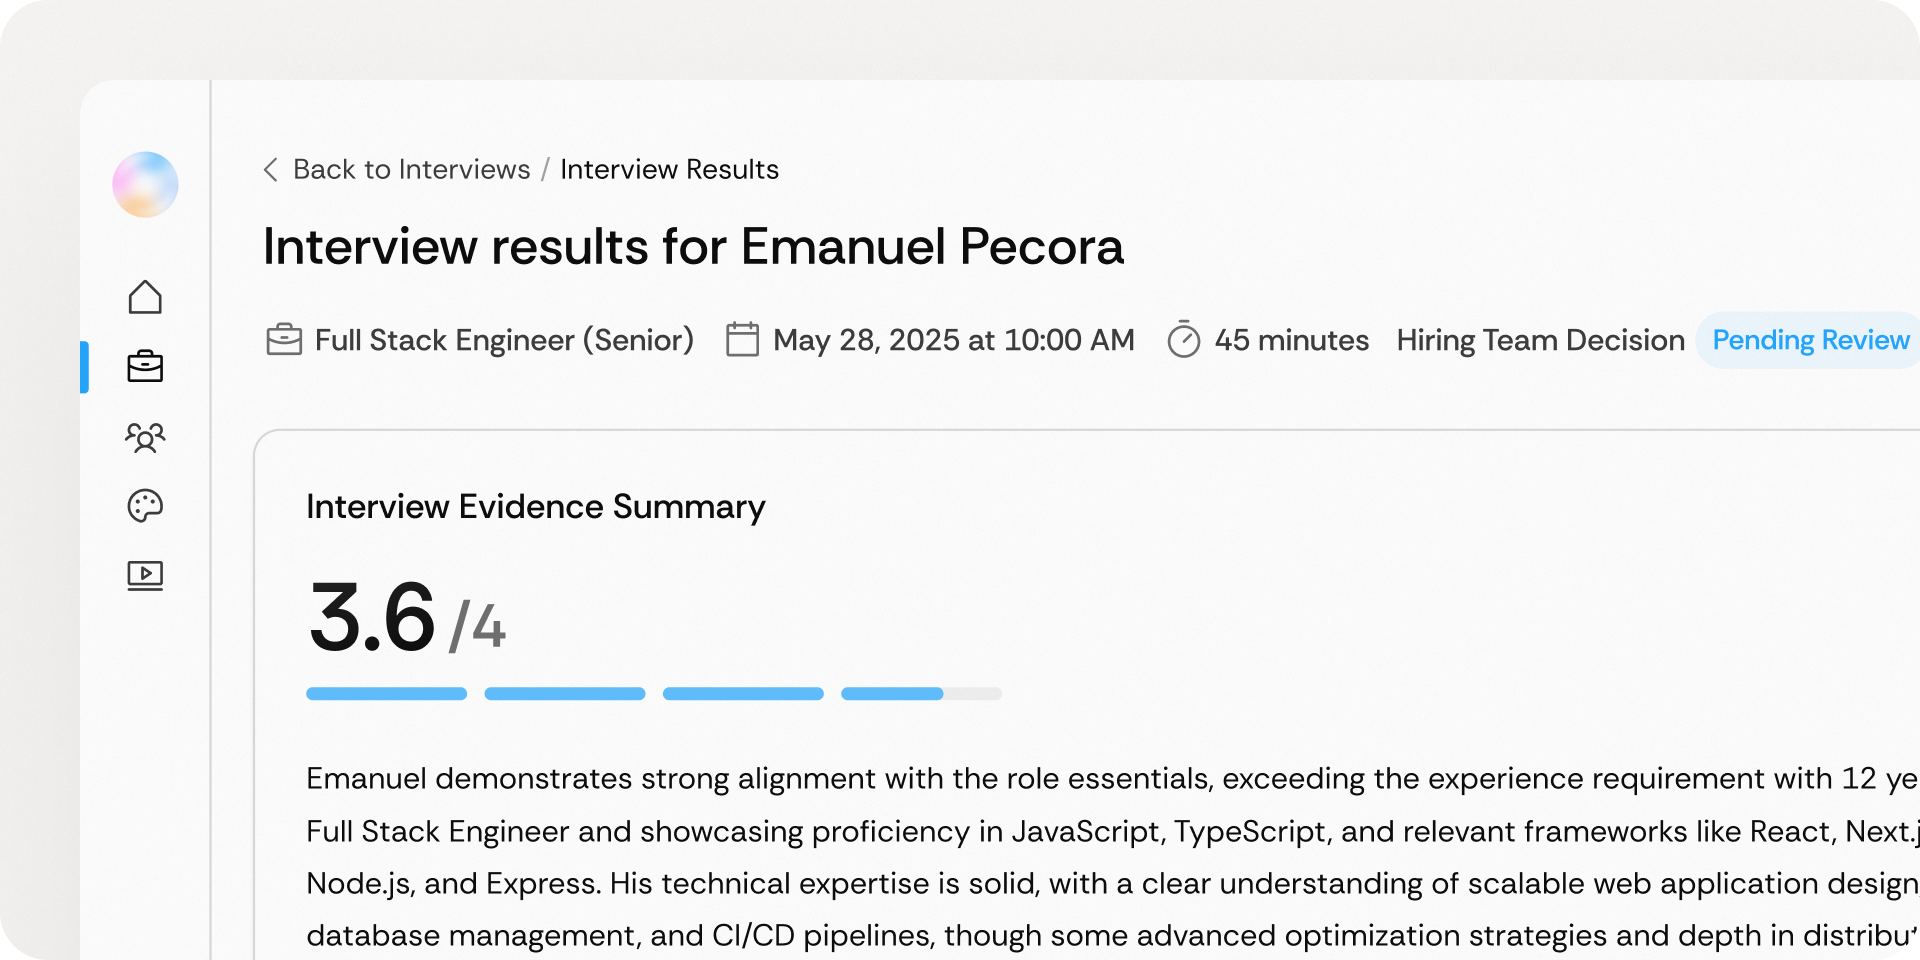Click the calendar icon beside the date
Image resolution: width=1920 pixels, height=960 pixels.
point(742,340)
